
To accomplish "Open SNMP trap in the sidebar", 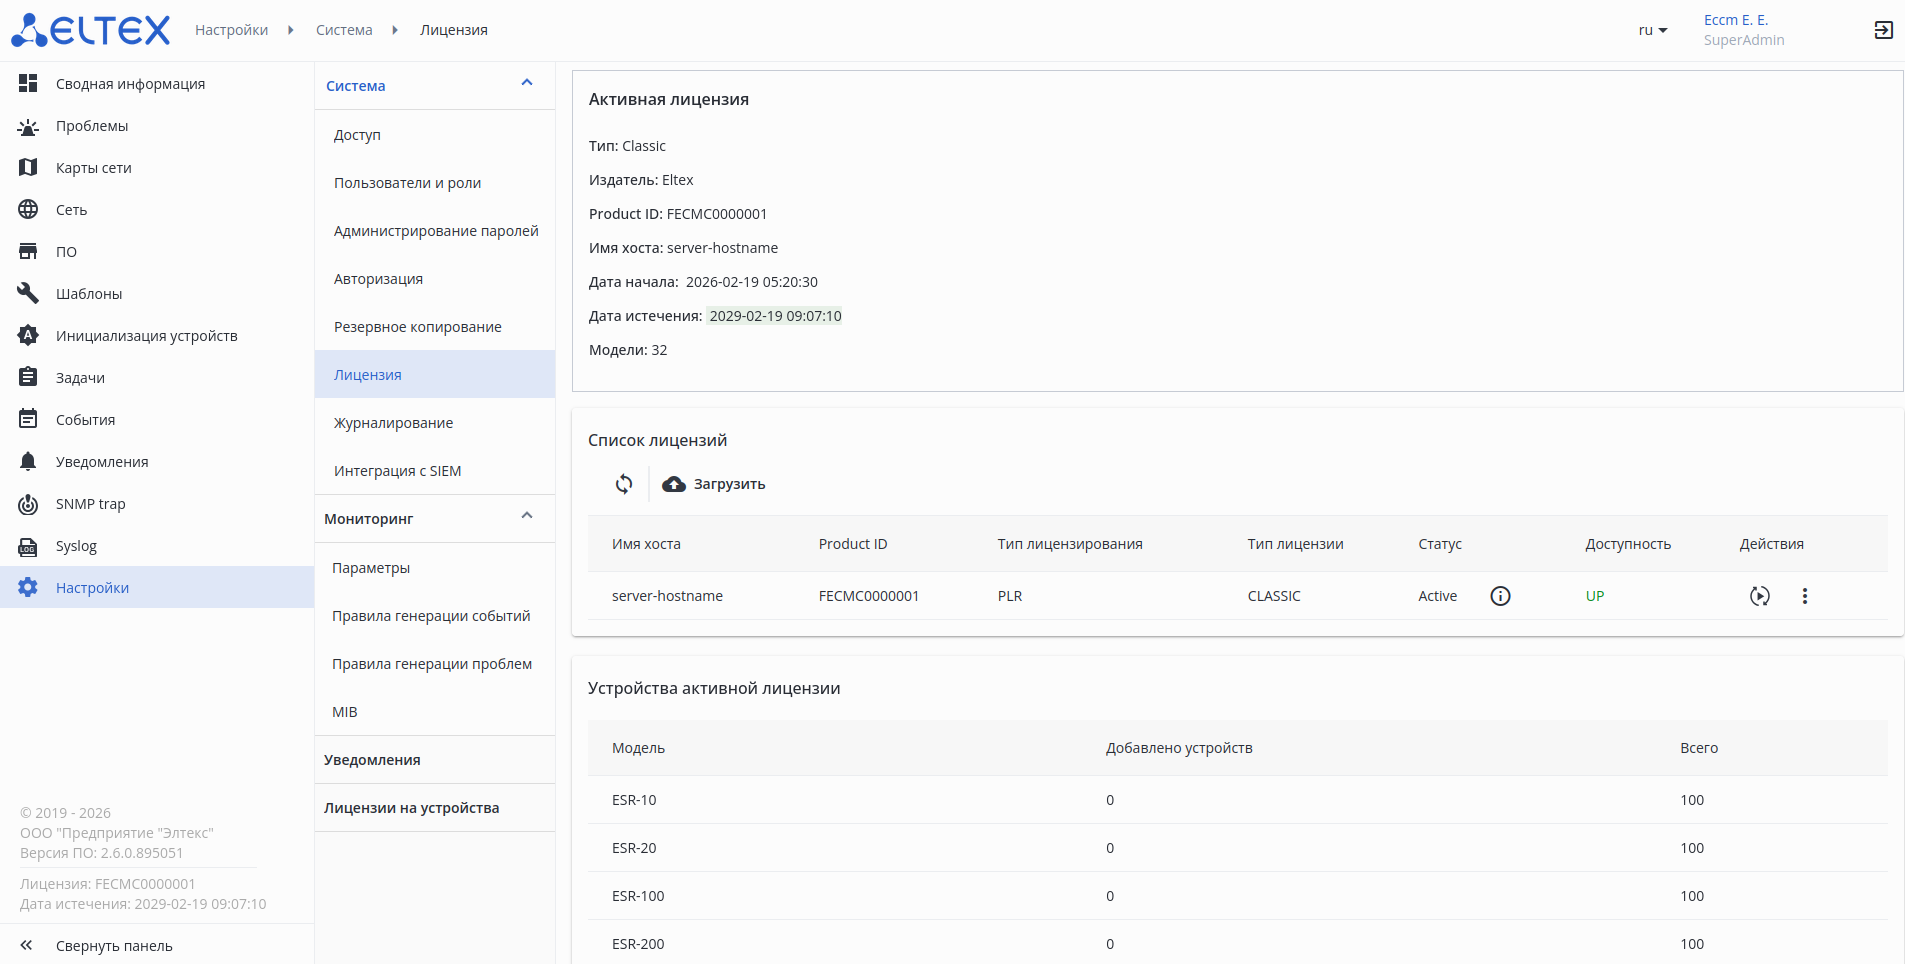I will (x=90, y=504).
